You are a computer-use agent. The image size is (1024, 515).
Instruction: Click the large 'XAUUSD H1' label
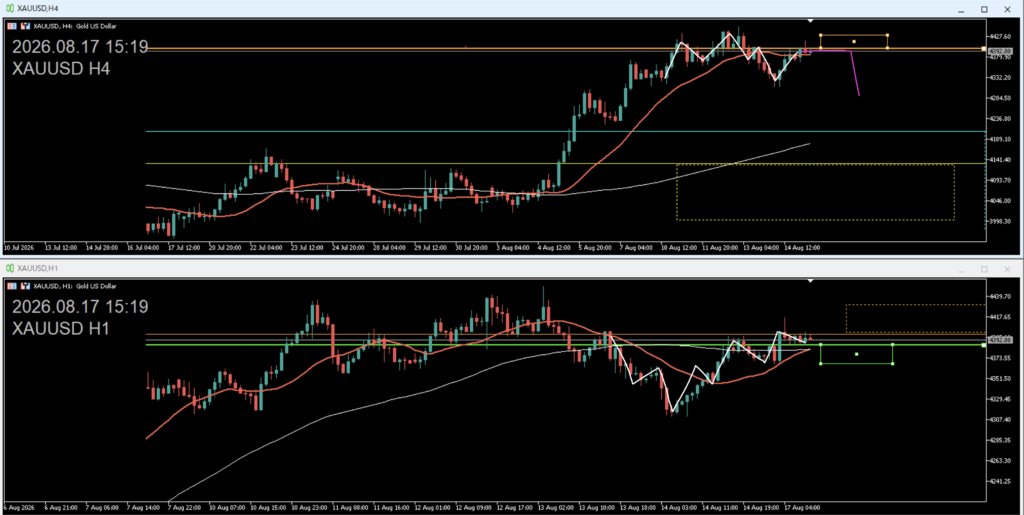[61, 328]
